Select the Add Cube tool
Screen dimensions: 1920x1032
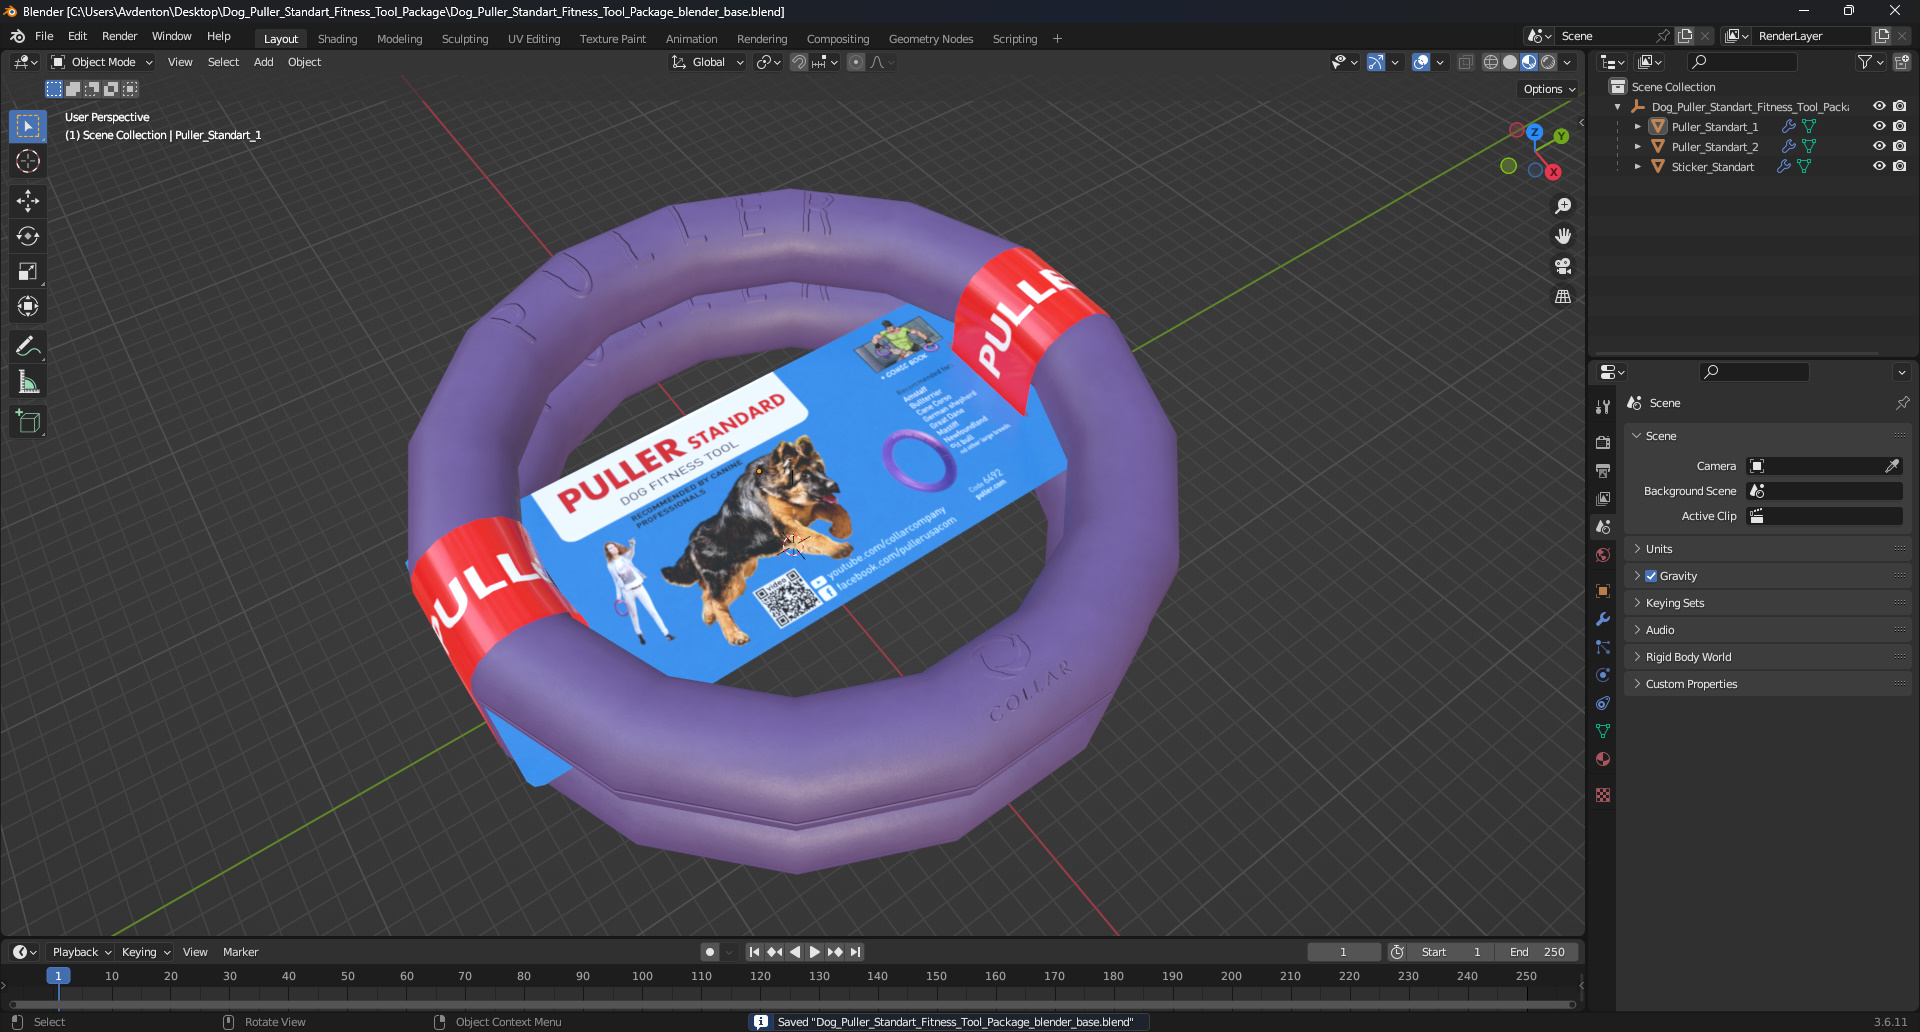click(28, 421)
